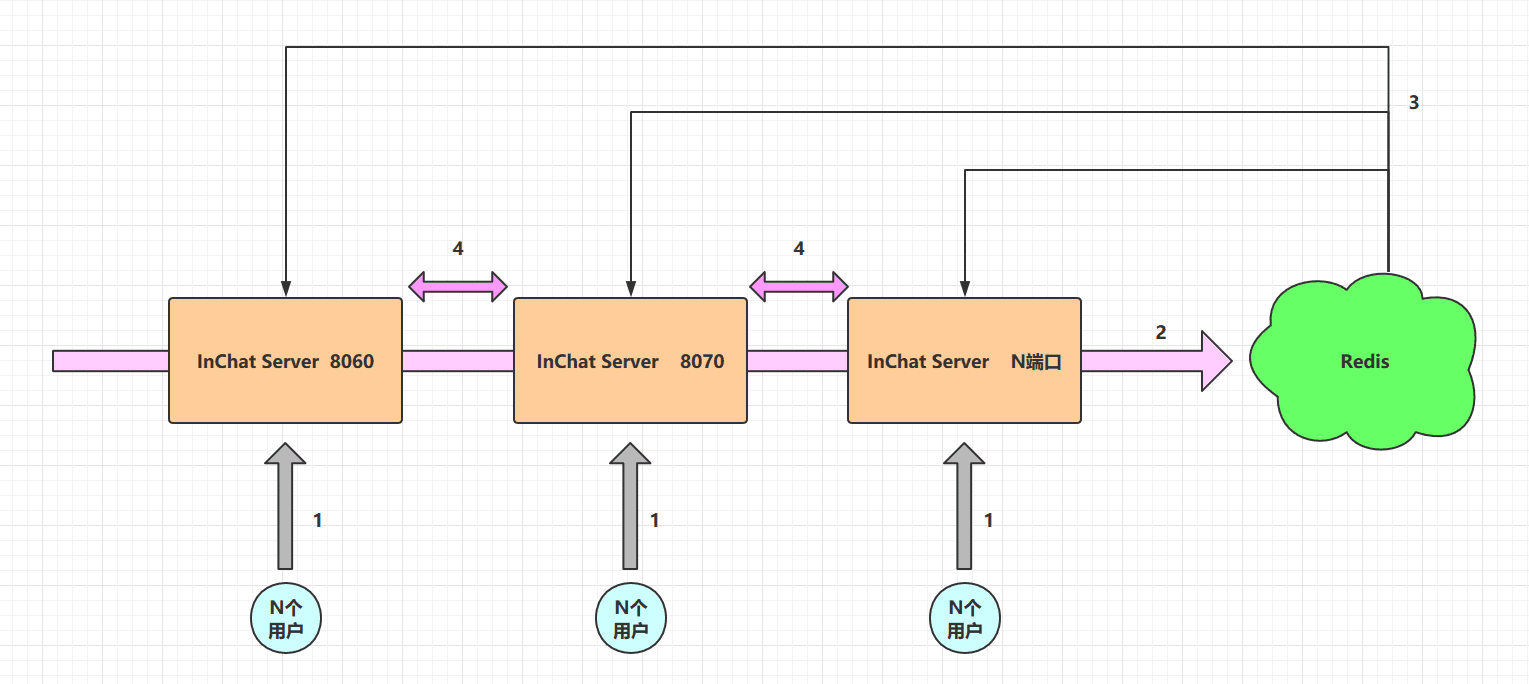Image resolution: width=1529 pixels, height=684 pixels.
Task: Select the InChat Server 8070 box
Action: [x=630, y=360]
